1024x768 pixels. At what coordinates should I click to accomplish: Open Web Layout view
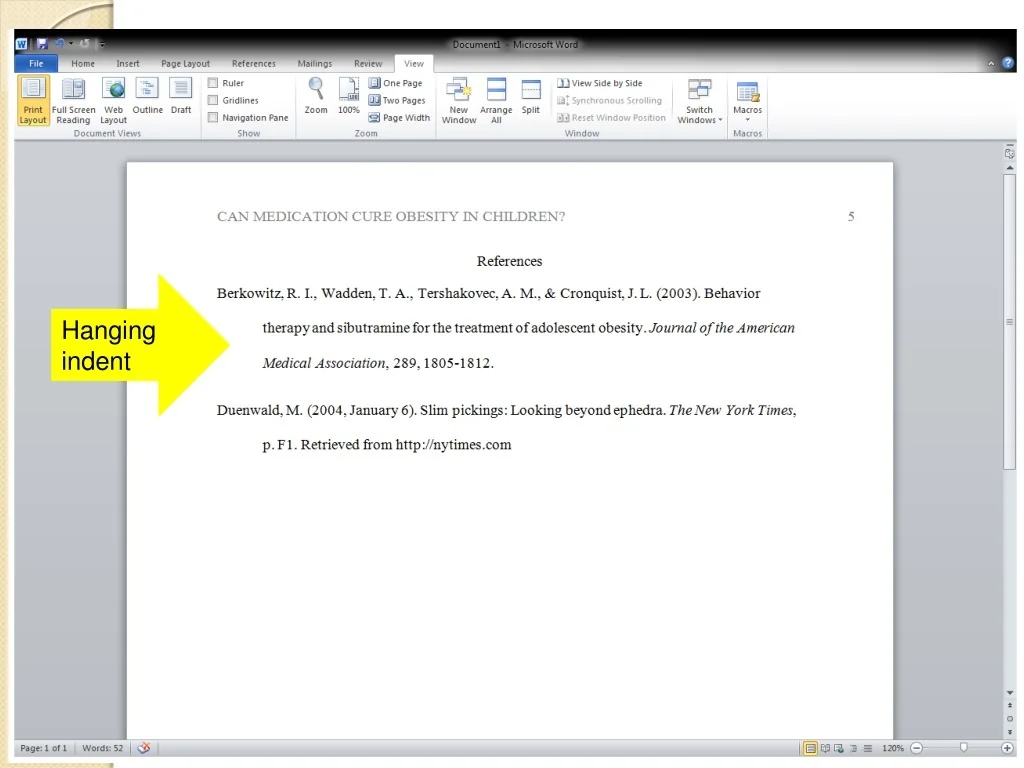(113, 100)
